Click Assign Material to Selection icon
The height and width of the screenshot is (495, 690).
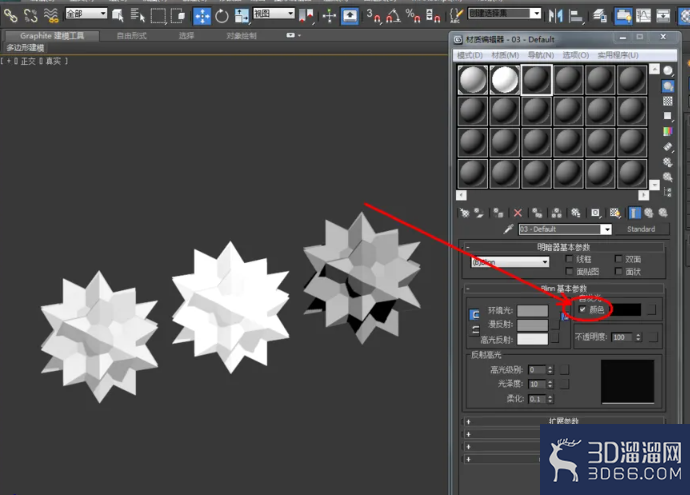coord(498,213)
